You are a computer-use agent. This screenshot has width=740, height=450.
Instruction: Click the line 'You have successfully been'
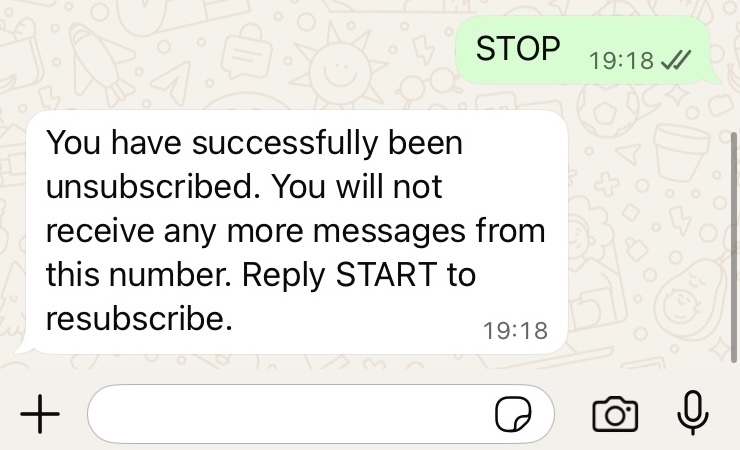[x=254, y=143]
